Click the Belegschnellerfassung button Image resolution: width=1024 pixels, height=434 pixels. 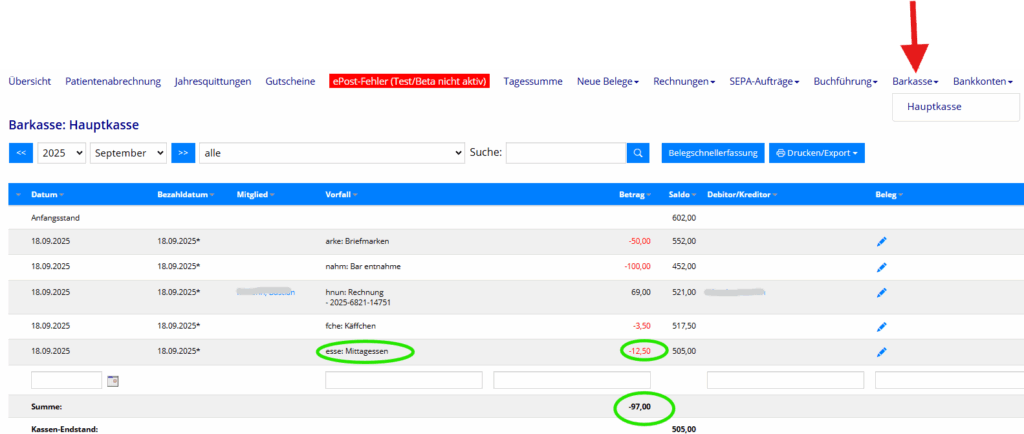713,153
